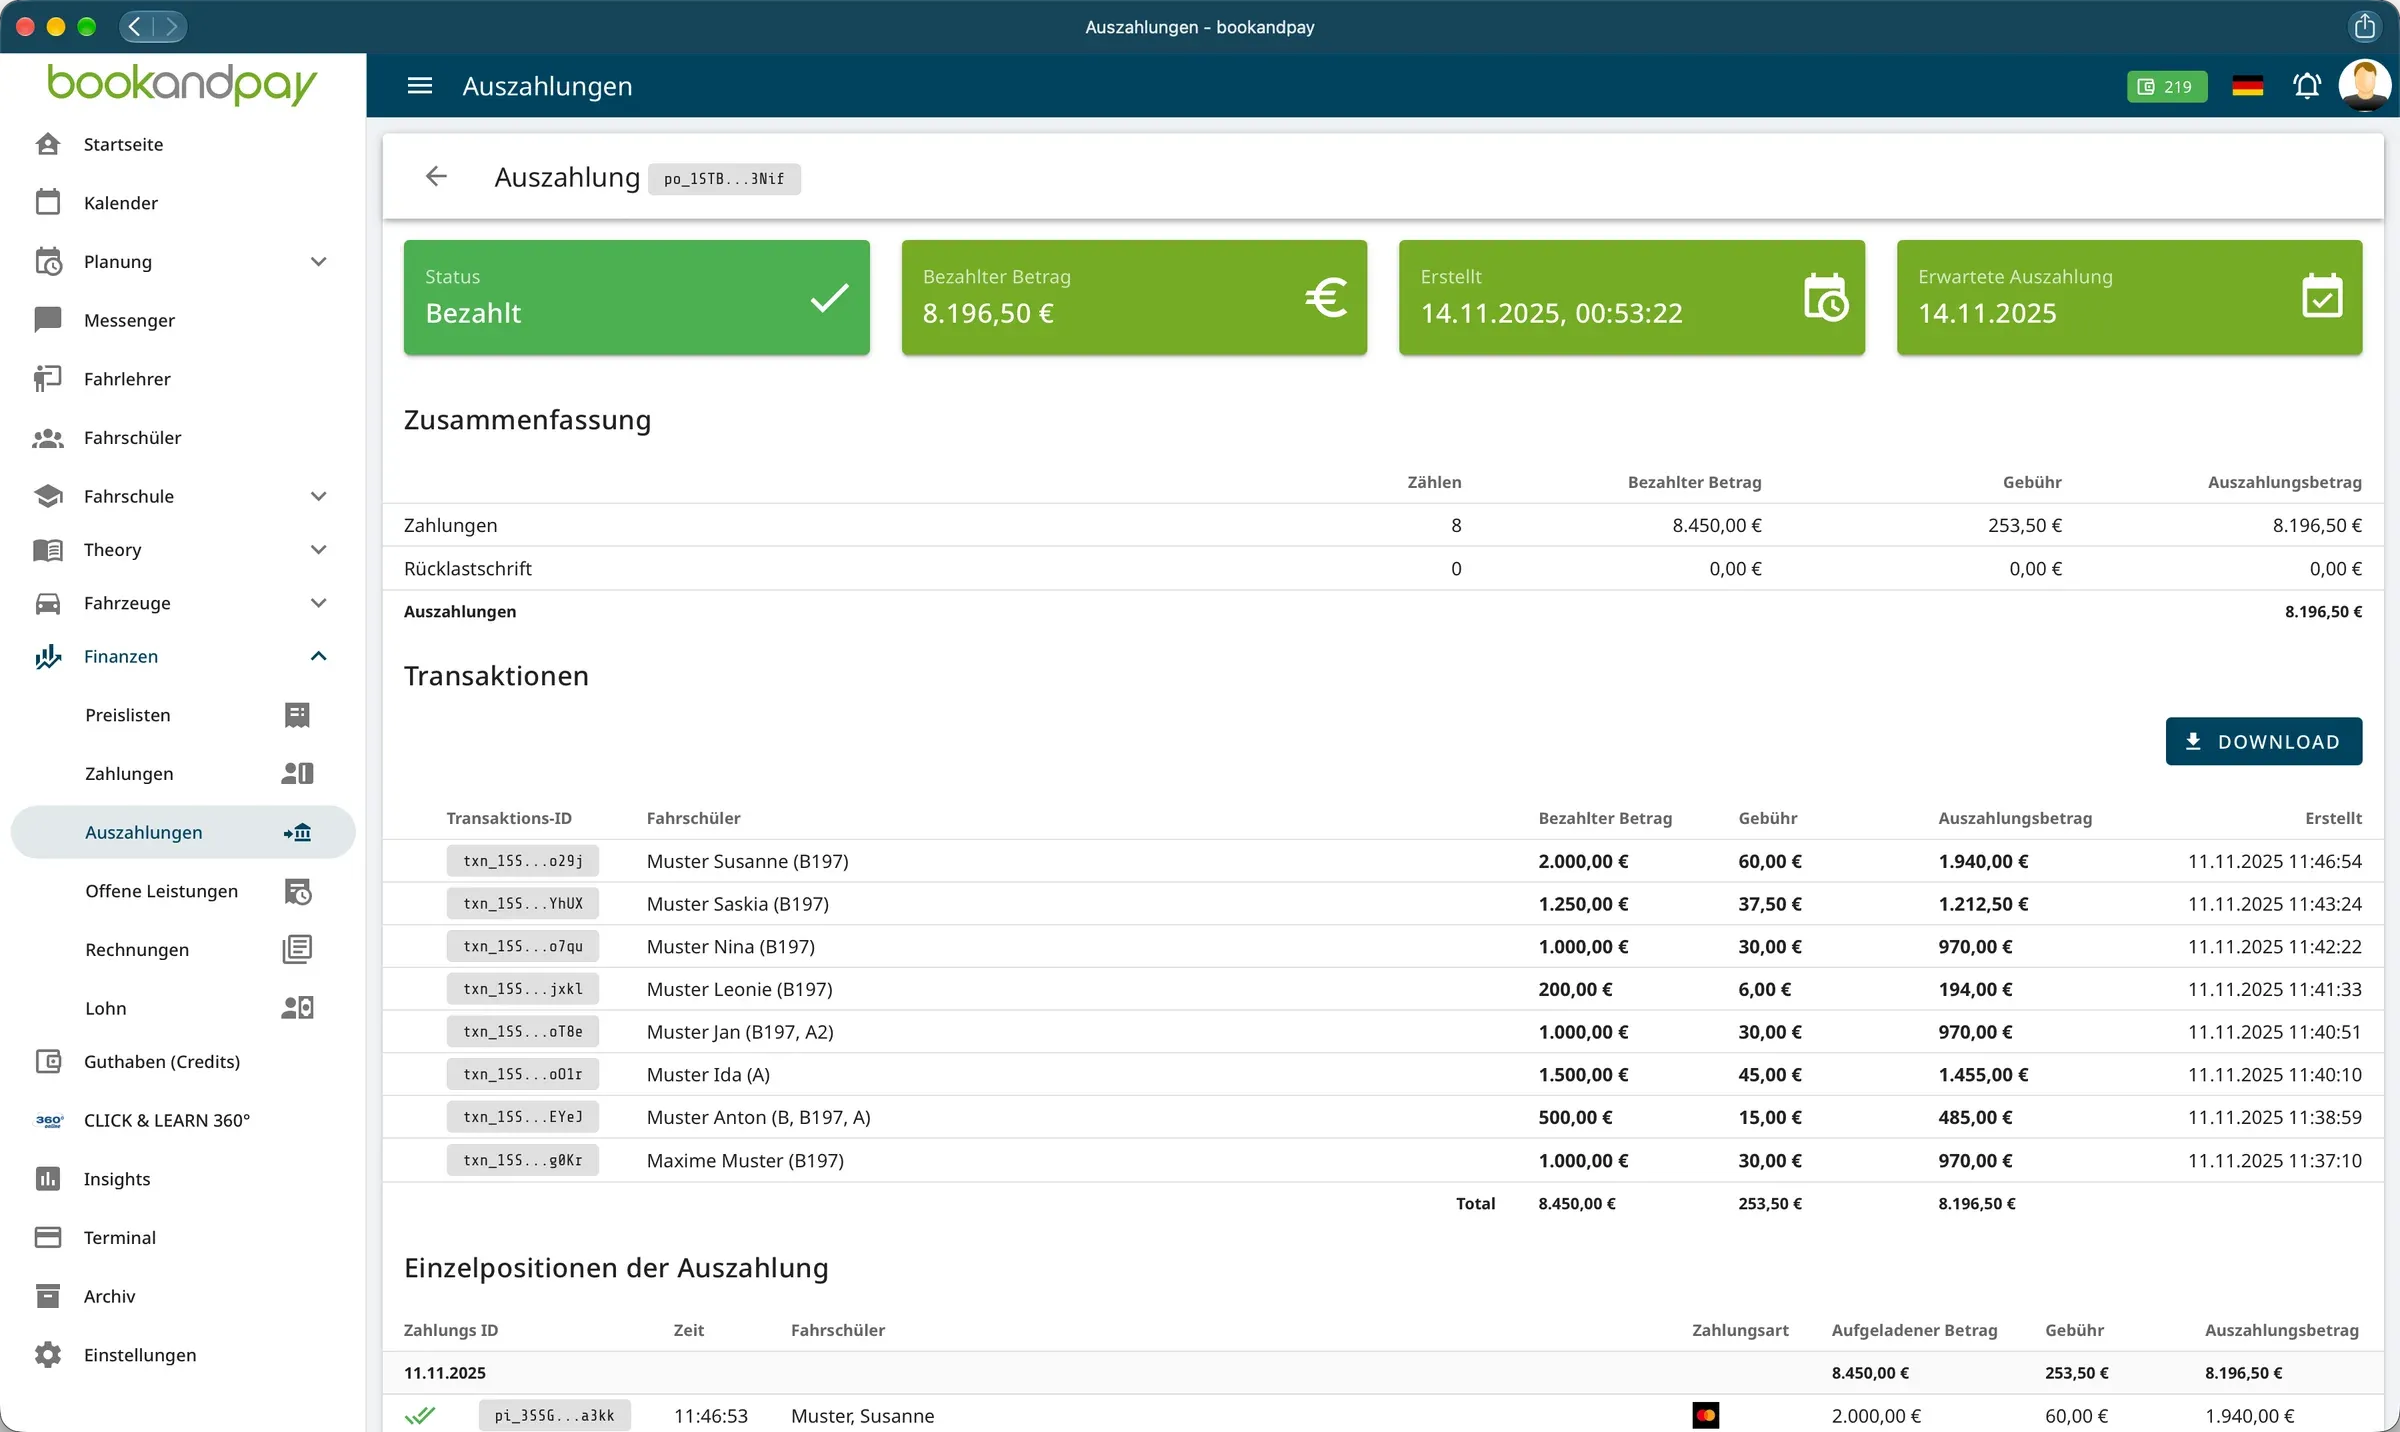
Task: Open the hamburger menu in header
Action: [x=420, y=86]
